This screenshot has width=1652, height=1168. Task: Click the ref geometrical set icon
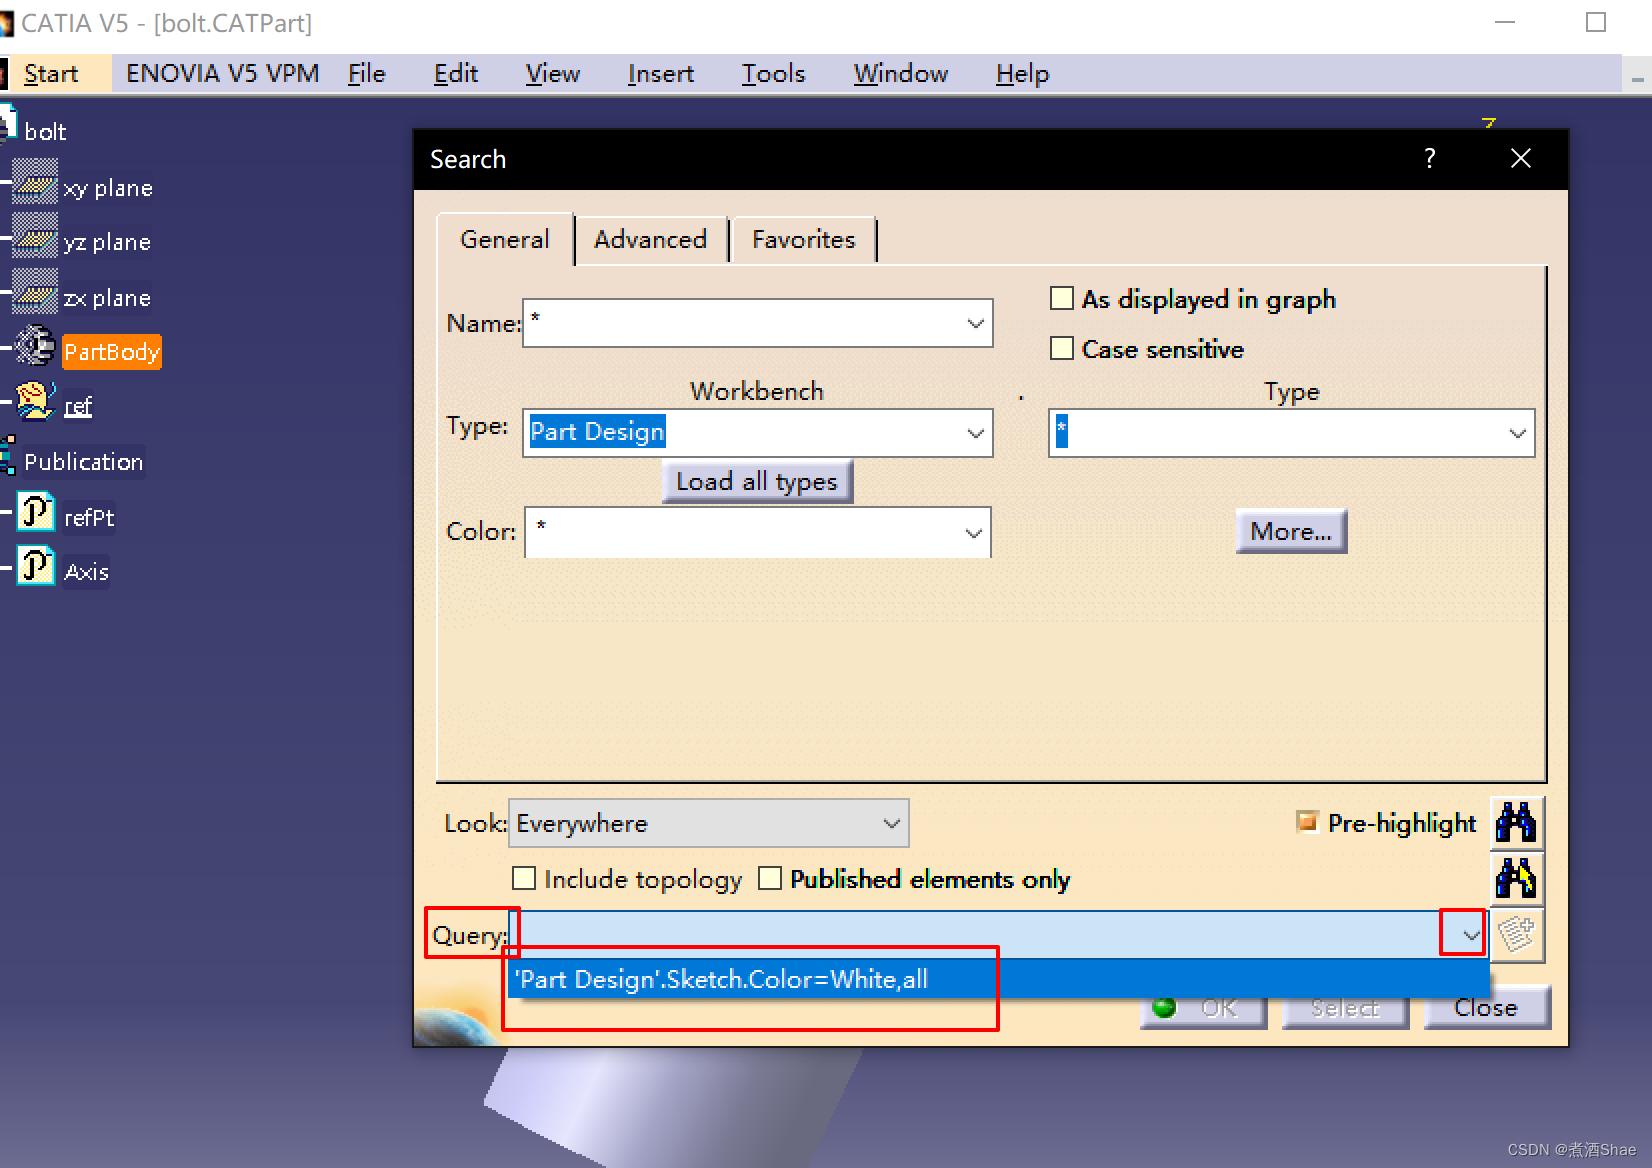point(36,403)
